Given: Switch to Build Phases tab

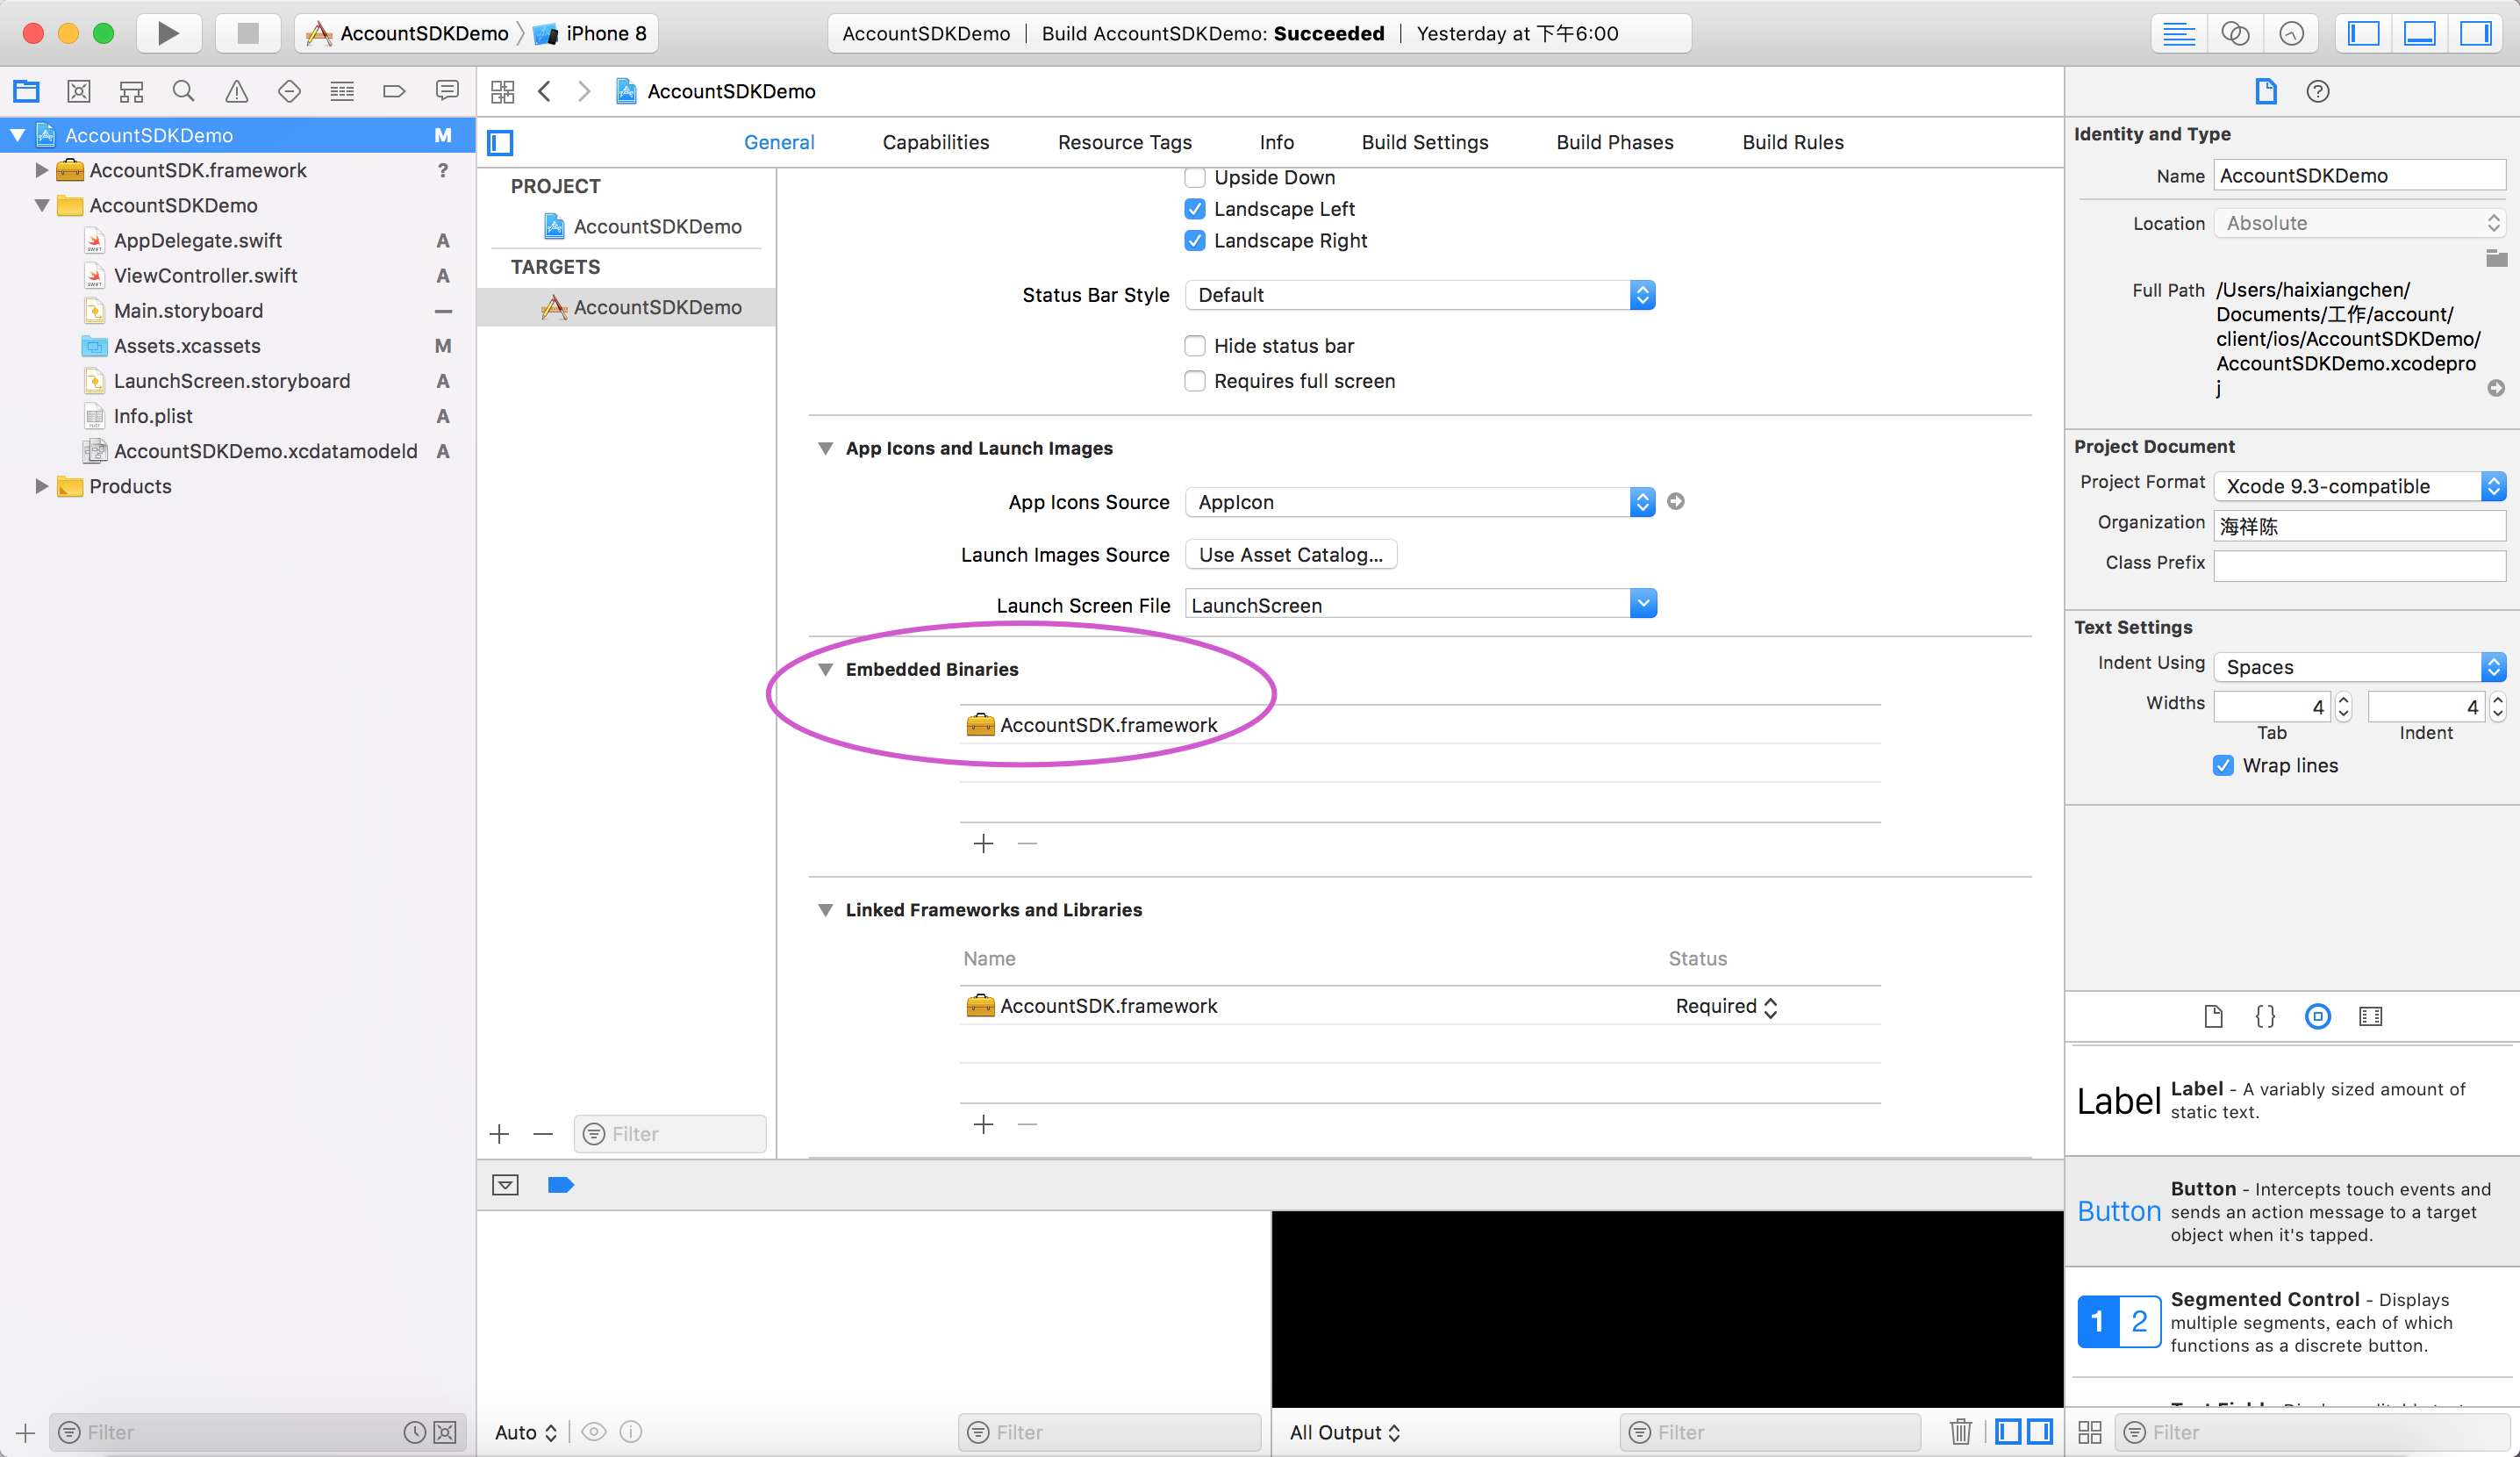Looking at the screenshot, I should (x=1614, y=142).
